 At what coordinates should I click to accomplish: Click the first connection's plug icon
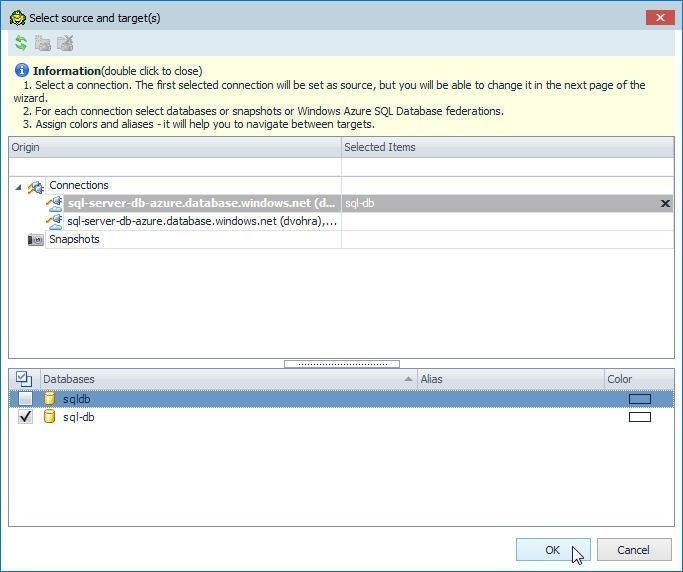point(54,203)
